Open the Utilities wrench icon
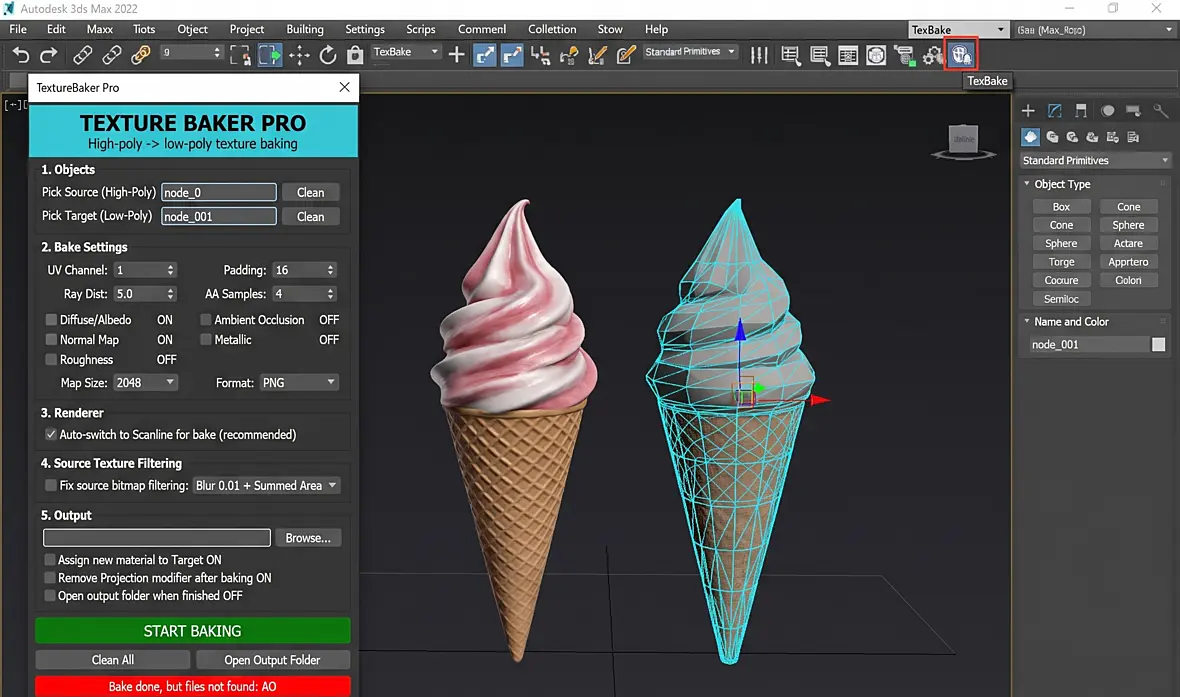The image size is (1180, 697). pos(1160,111)
